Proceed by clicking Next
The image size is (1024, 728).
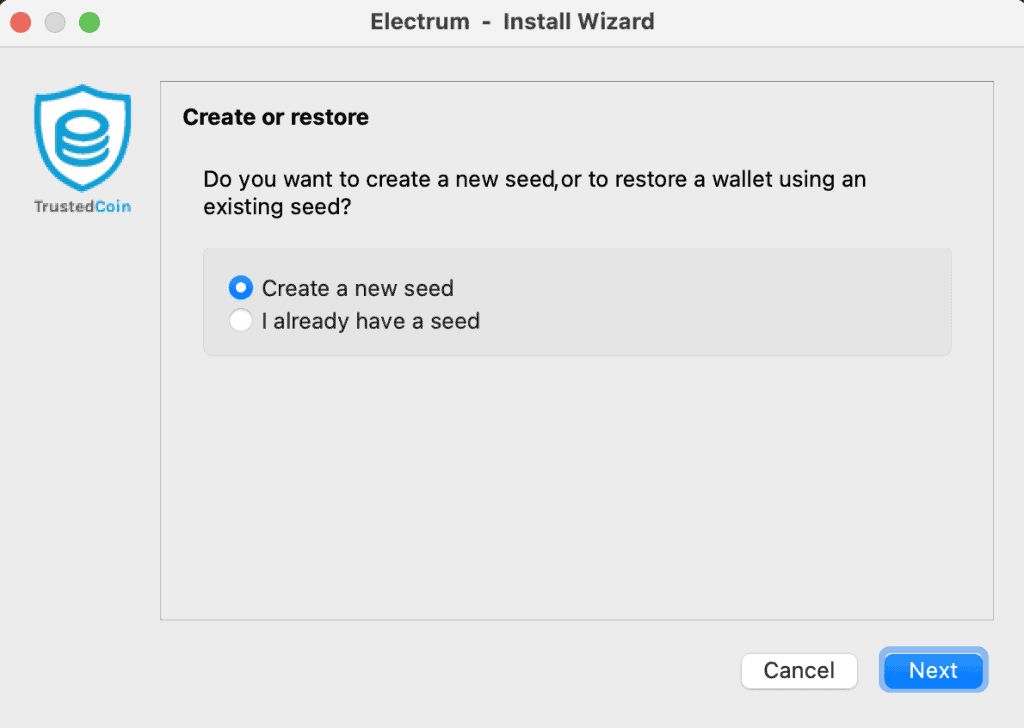pyautogui.click(x=933, y=670)
